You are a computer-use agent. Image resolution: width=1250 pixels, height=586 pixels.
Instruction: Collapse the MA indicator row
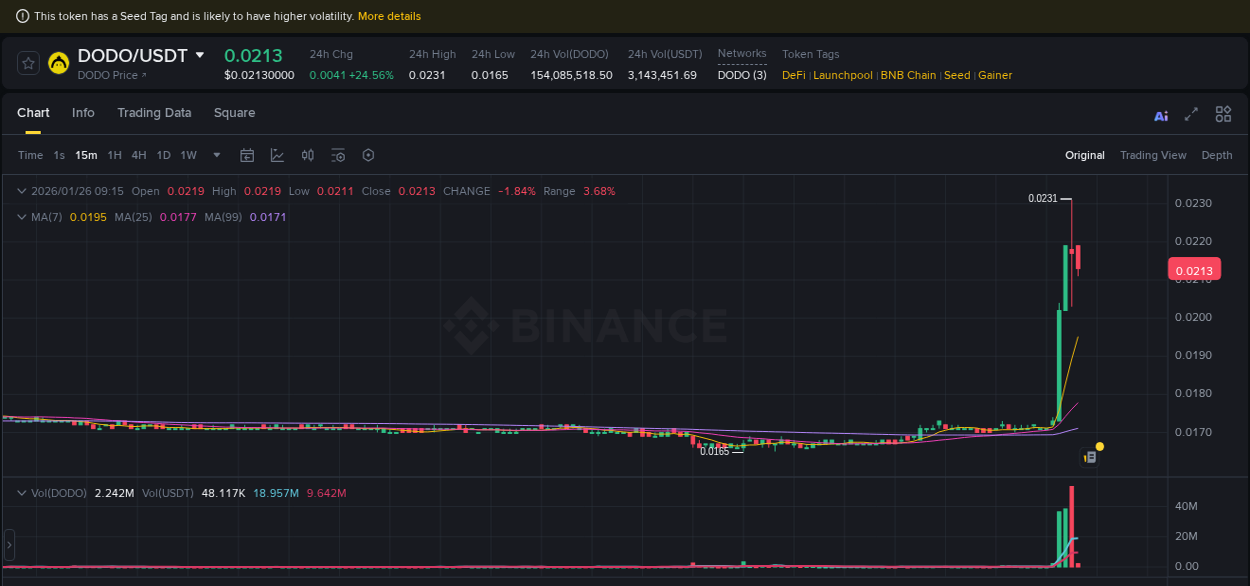click(x=21, y=216)
